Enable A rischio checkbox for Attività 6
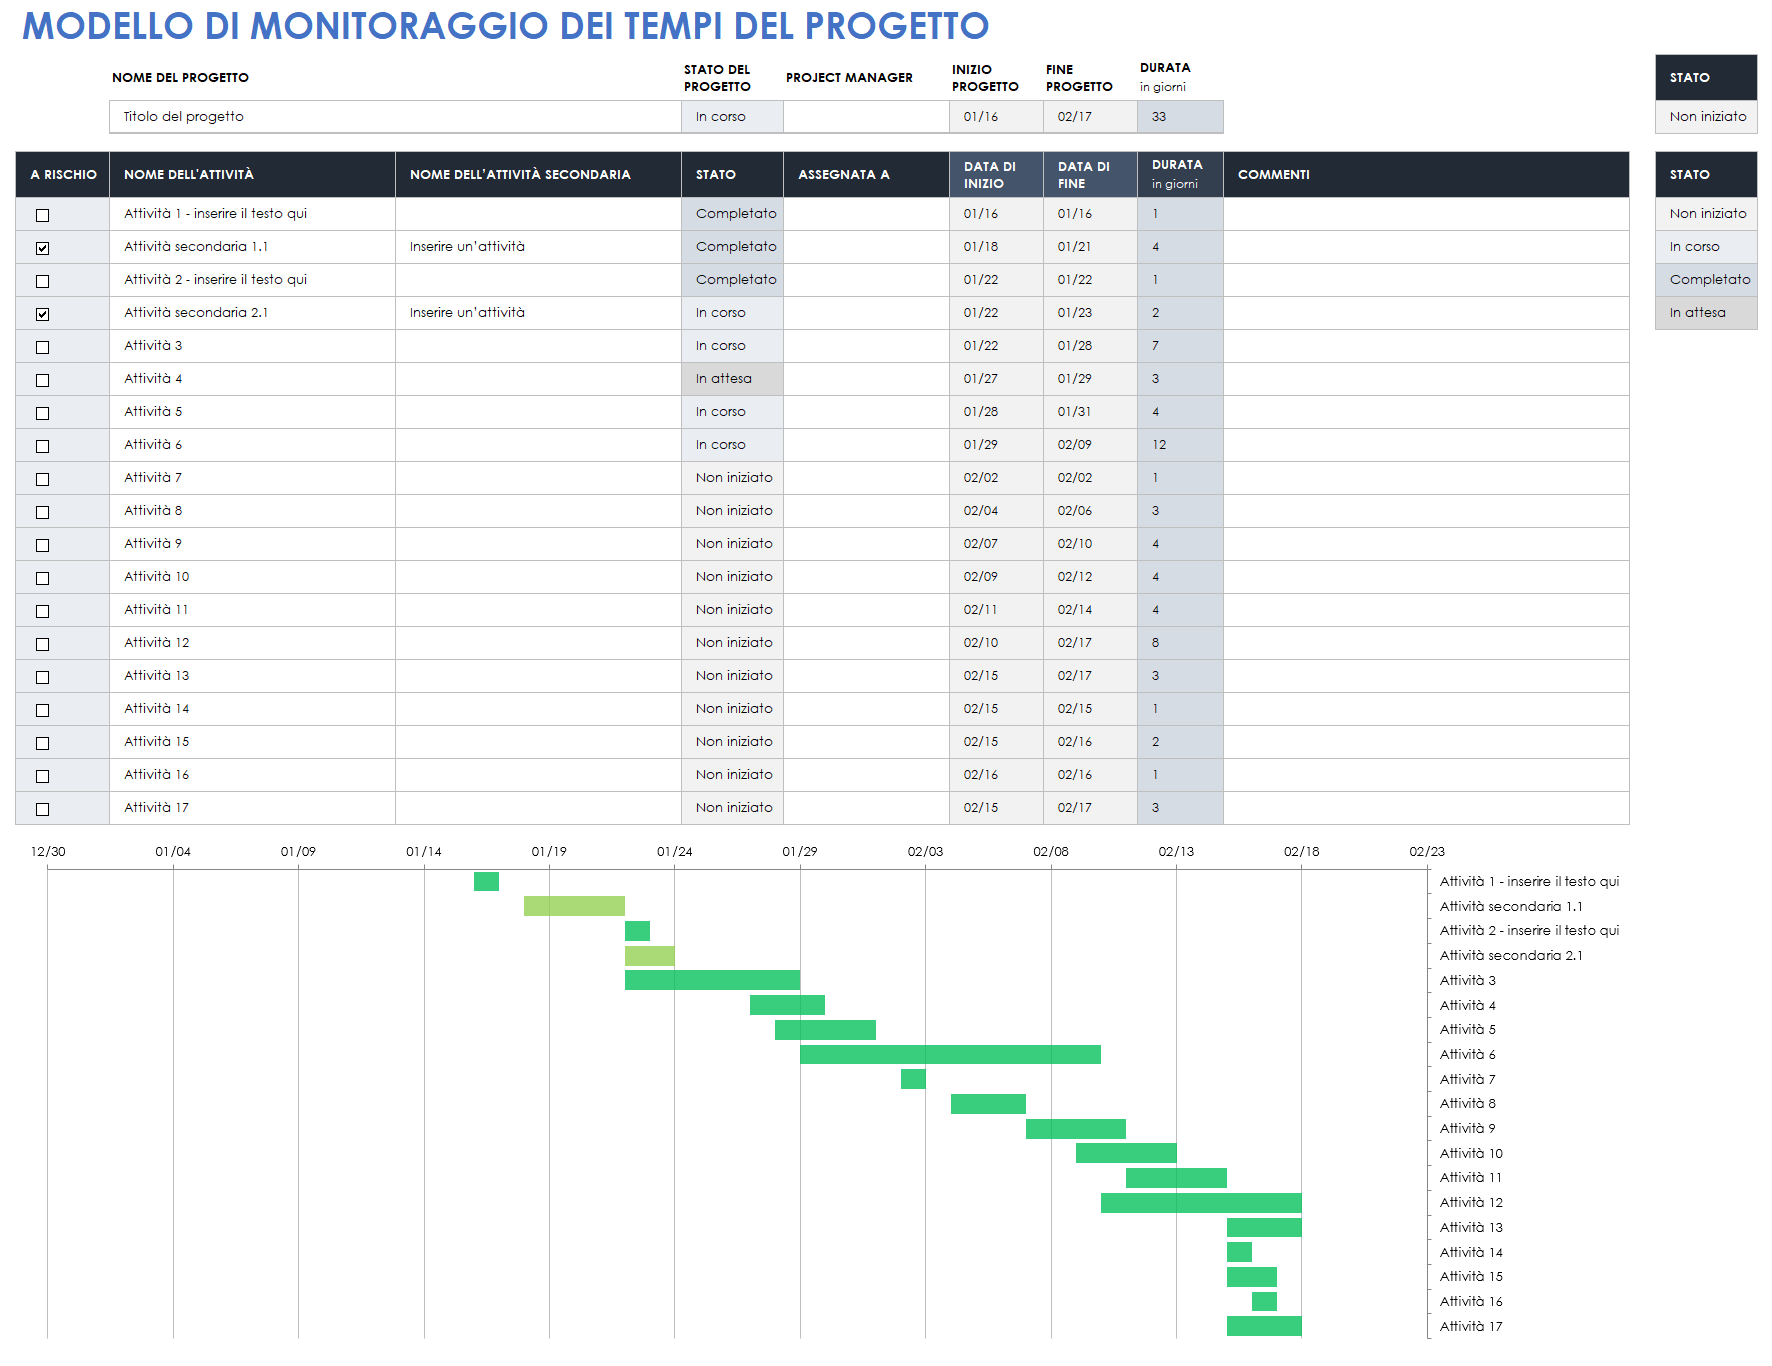This screenshot has width=1772, height=1366. point(42,446)
